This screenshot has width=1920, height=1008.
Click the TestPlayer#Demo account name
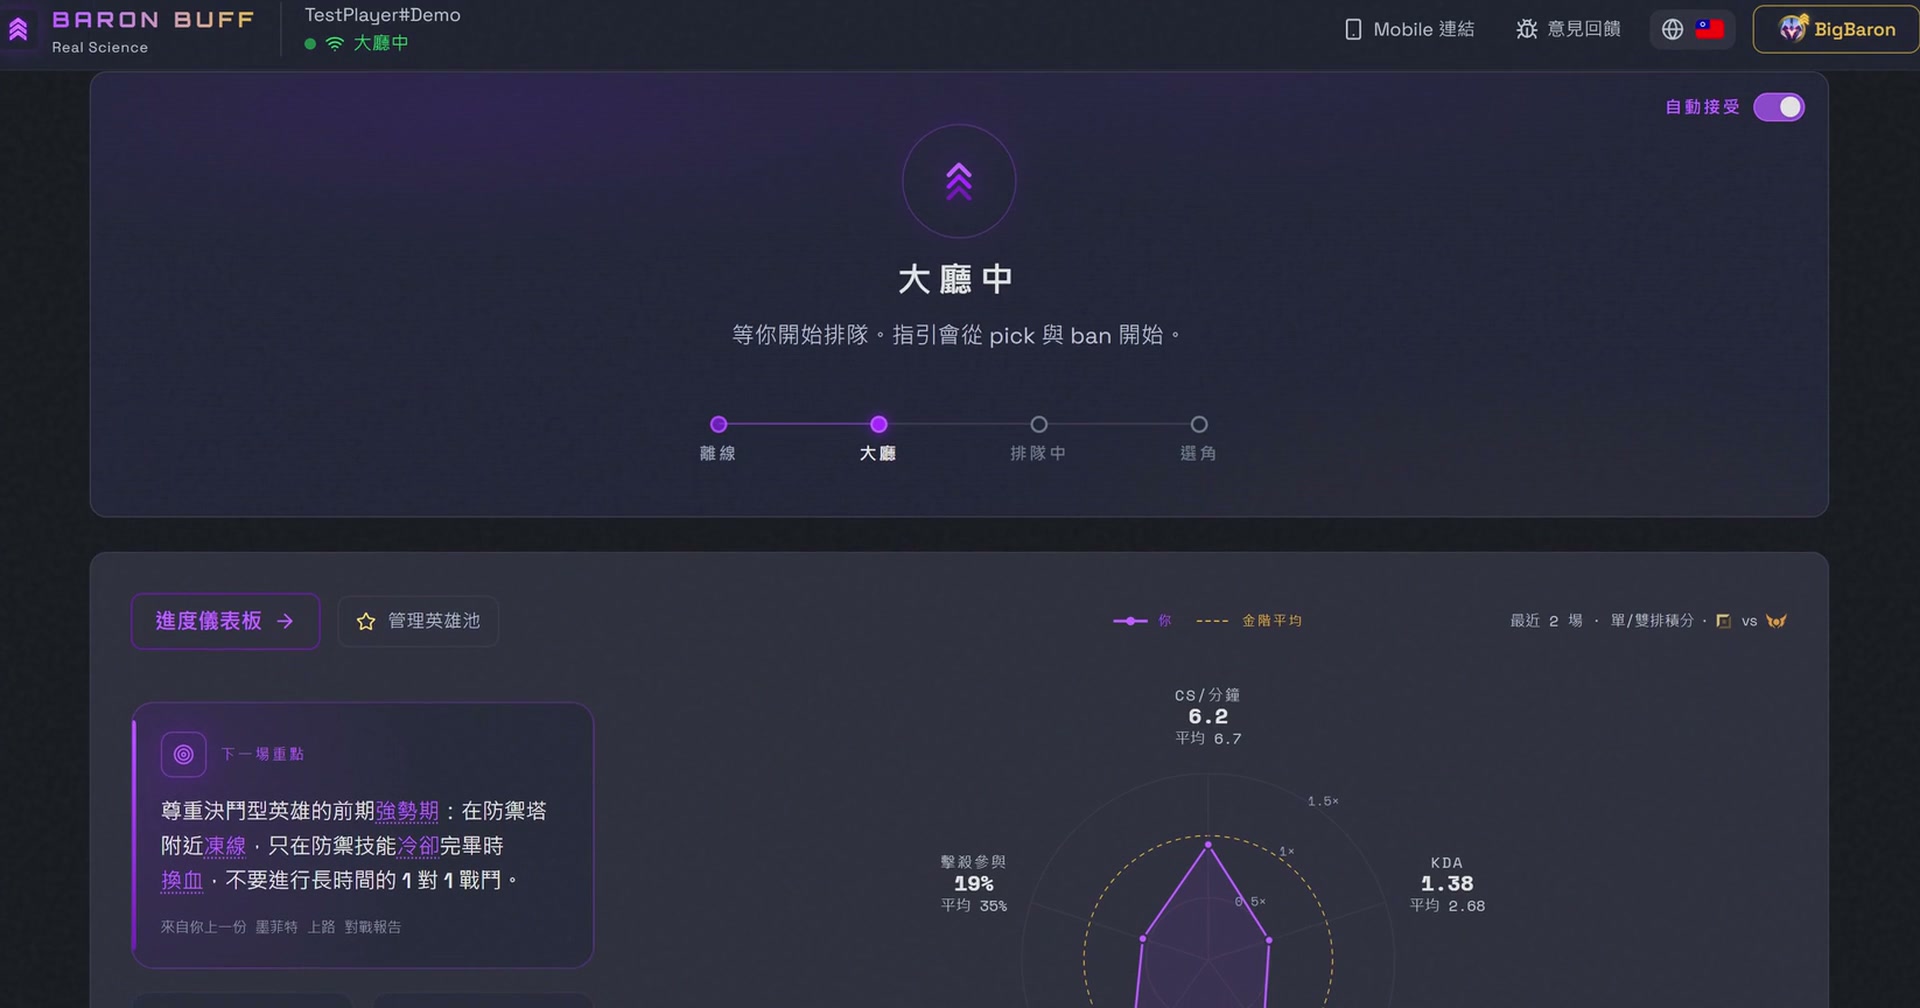click(382, 15)
